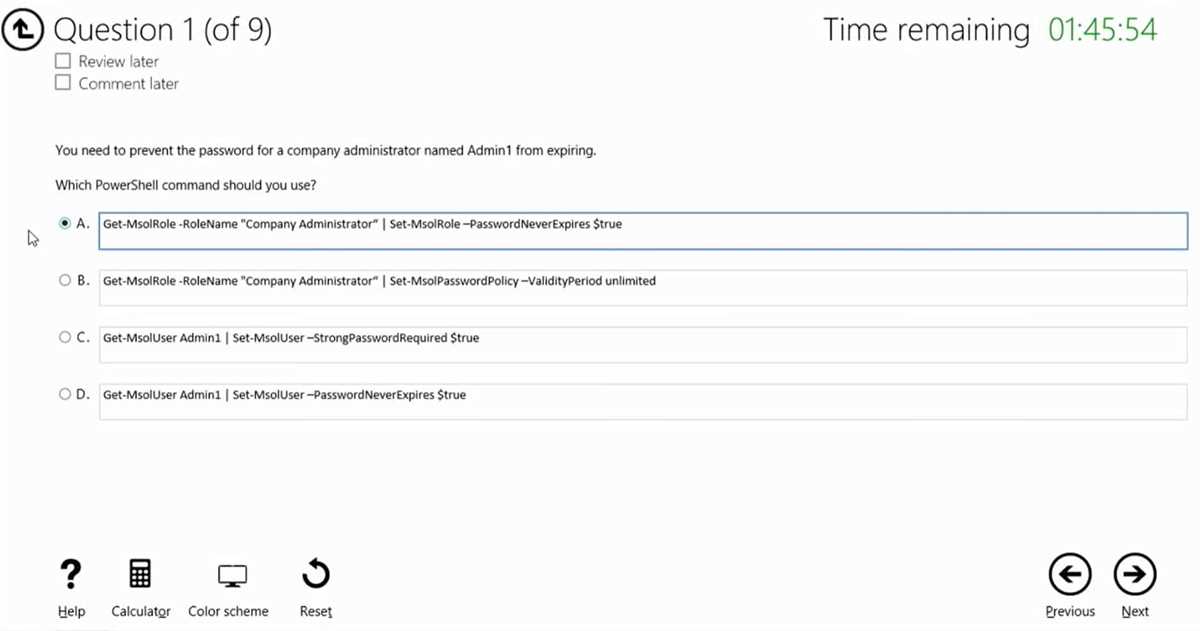1200x631 pixels.
Task: Click the Reset circular arrow icon
Action: click(x=316, y=574)
